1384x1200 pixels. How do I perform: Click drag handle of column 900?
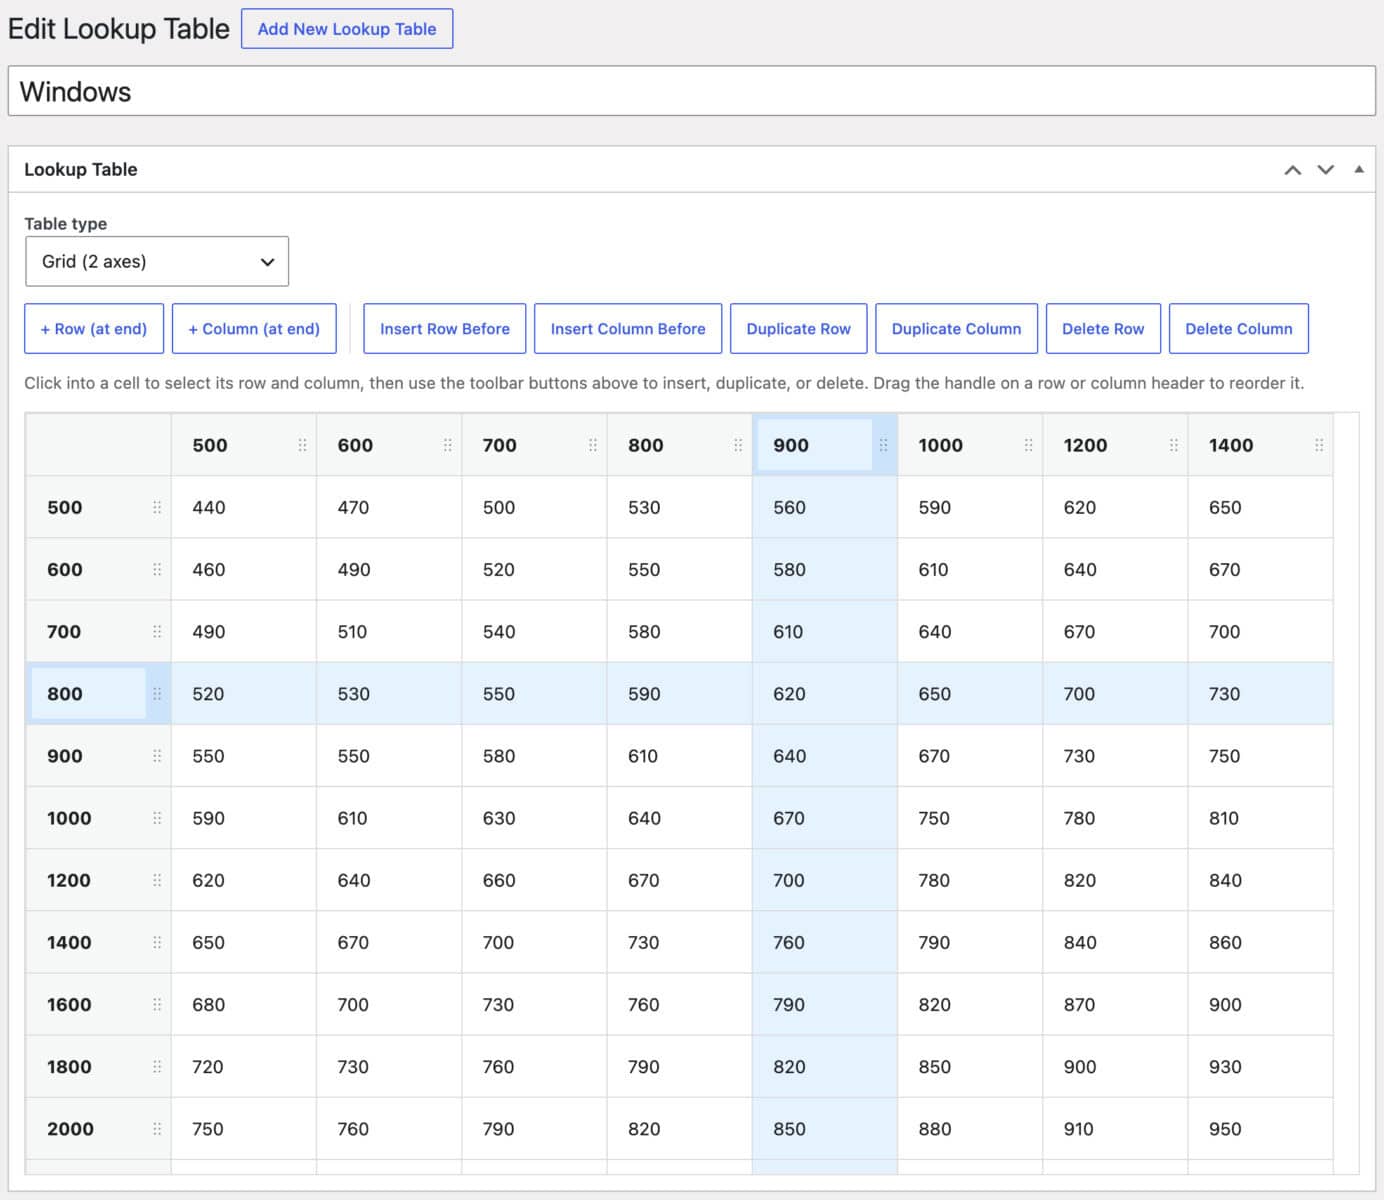883,445
